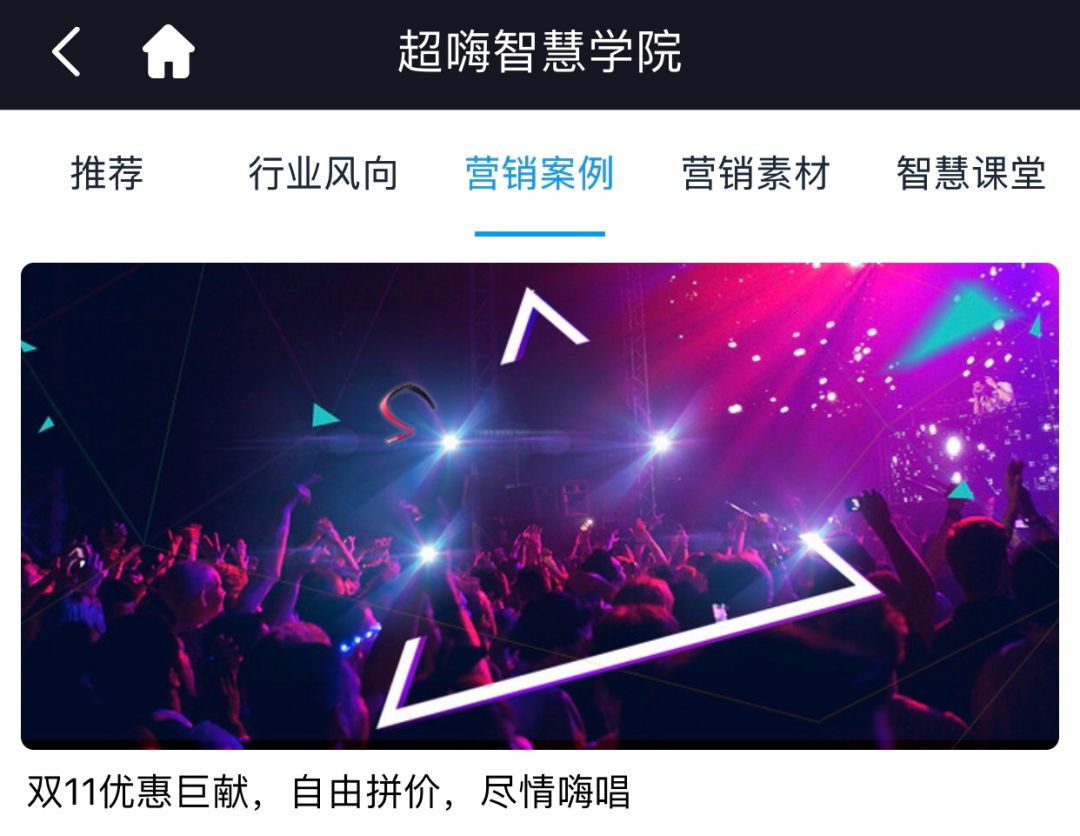
Task: Switch to the 营销素材 tab
Action: pos(756,173)
